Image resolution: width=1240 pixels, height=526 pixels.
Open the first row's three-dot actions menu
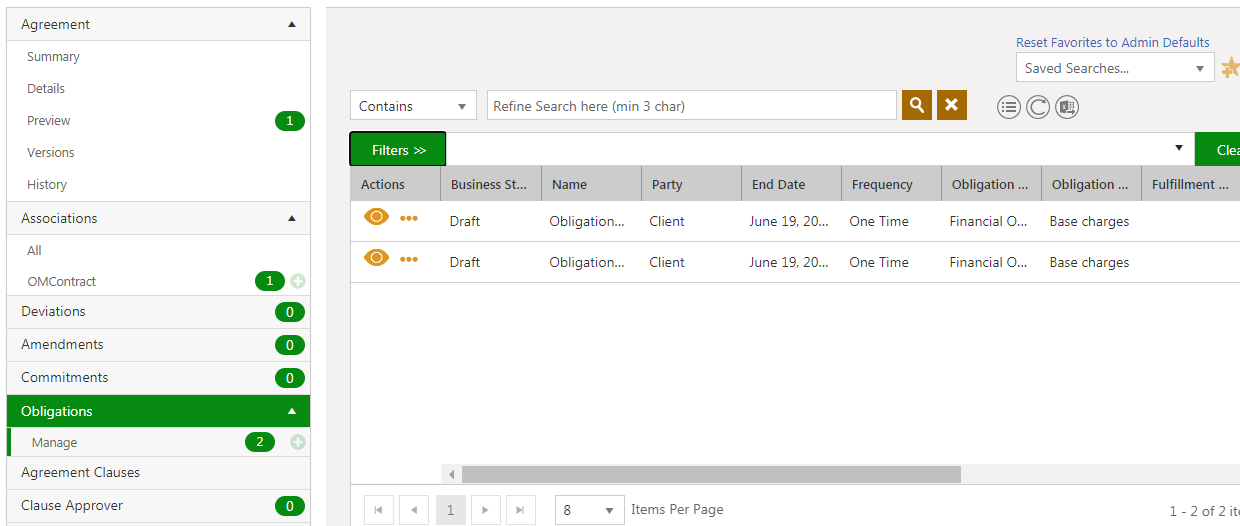pos(409,219)
